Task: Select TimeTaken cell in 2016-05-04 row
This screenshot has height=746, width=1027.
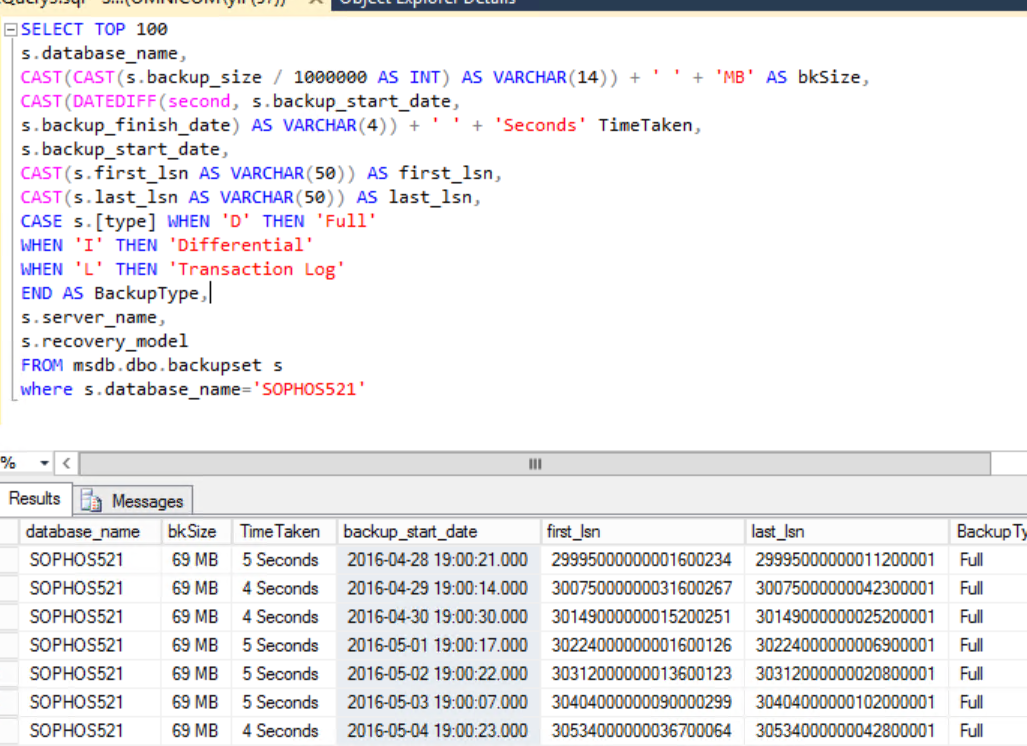Action: [284, 731]
